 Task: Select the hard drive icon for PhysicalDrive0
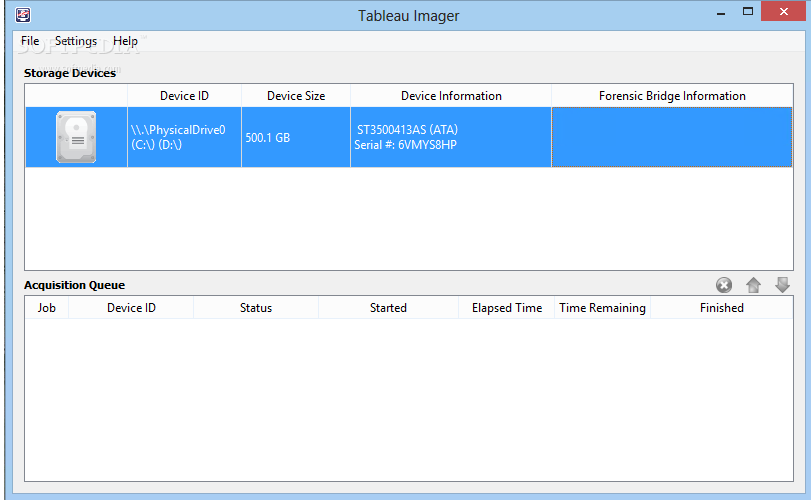pyautogui.click(x=76, y=137)
